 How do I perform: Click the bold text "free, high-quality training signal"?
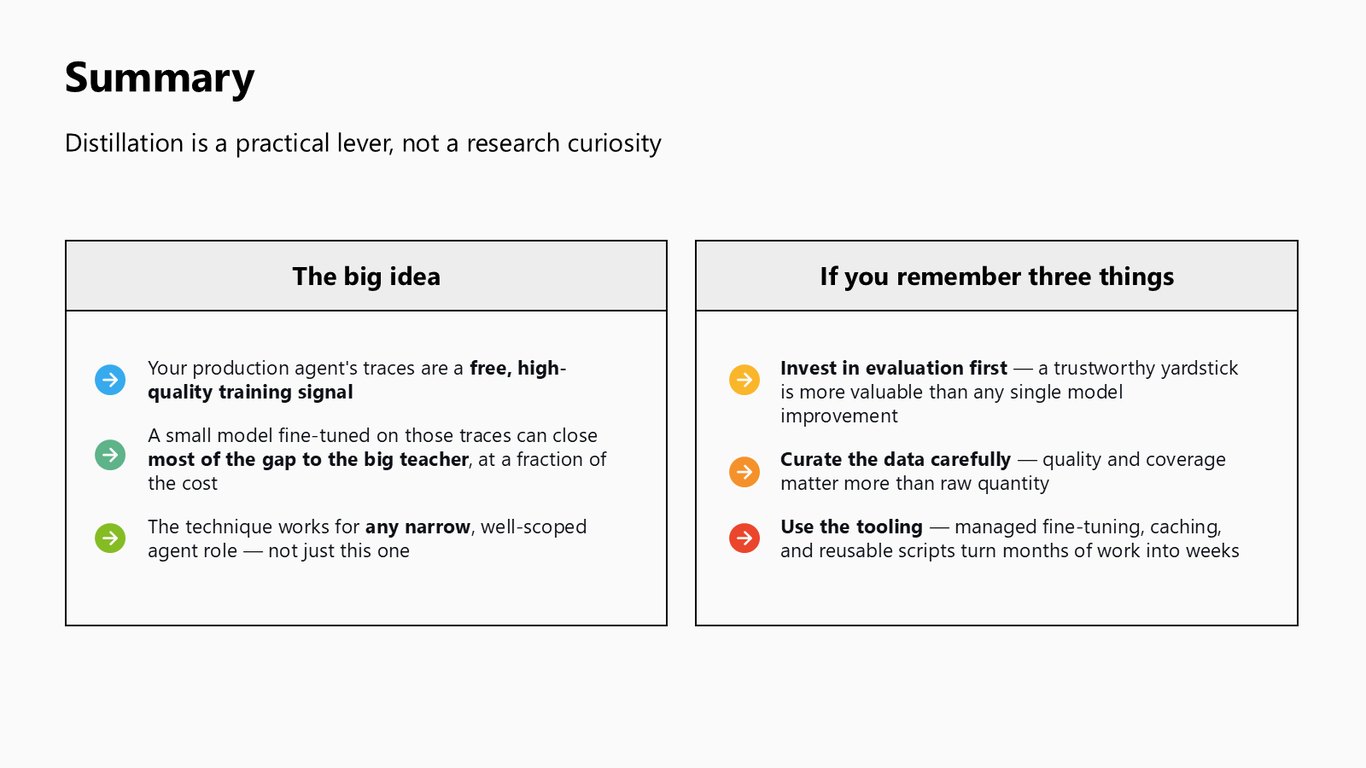point(357,380)
